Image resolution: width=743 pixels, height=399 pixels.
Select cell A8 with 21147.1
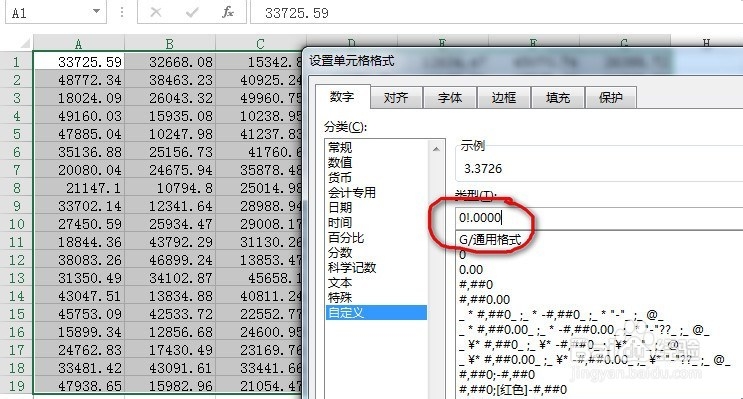[79, 188]
